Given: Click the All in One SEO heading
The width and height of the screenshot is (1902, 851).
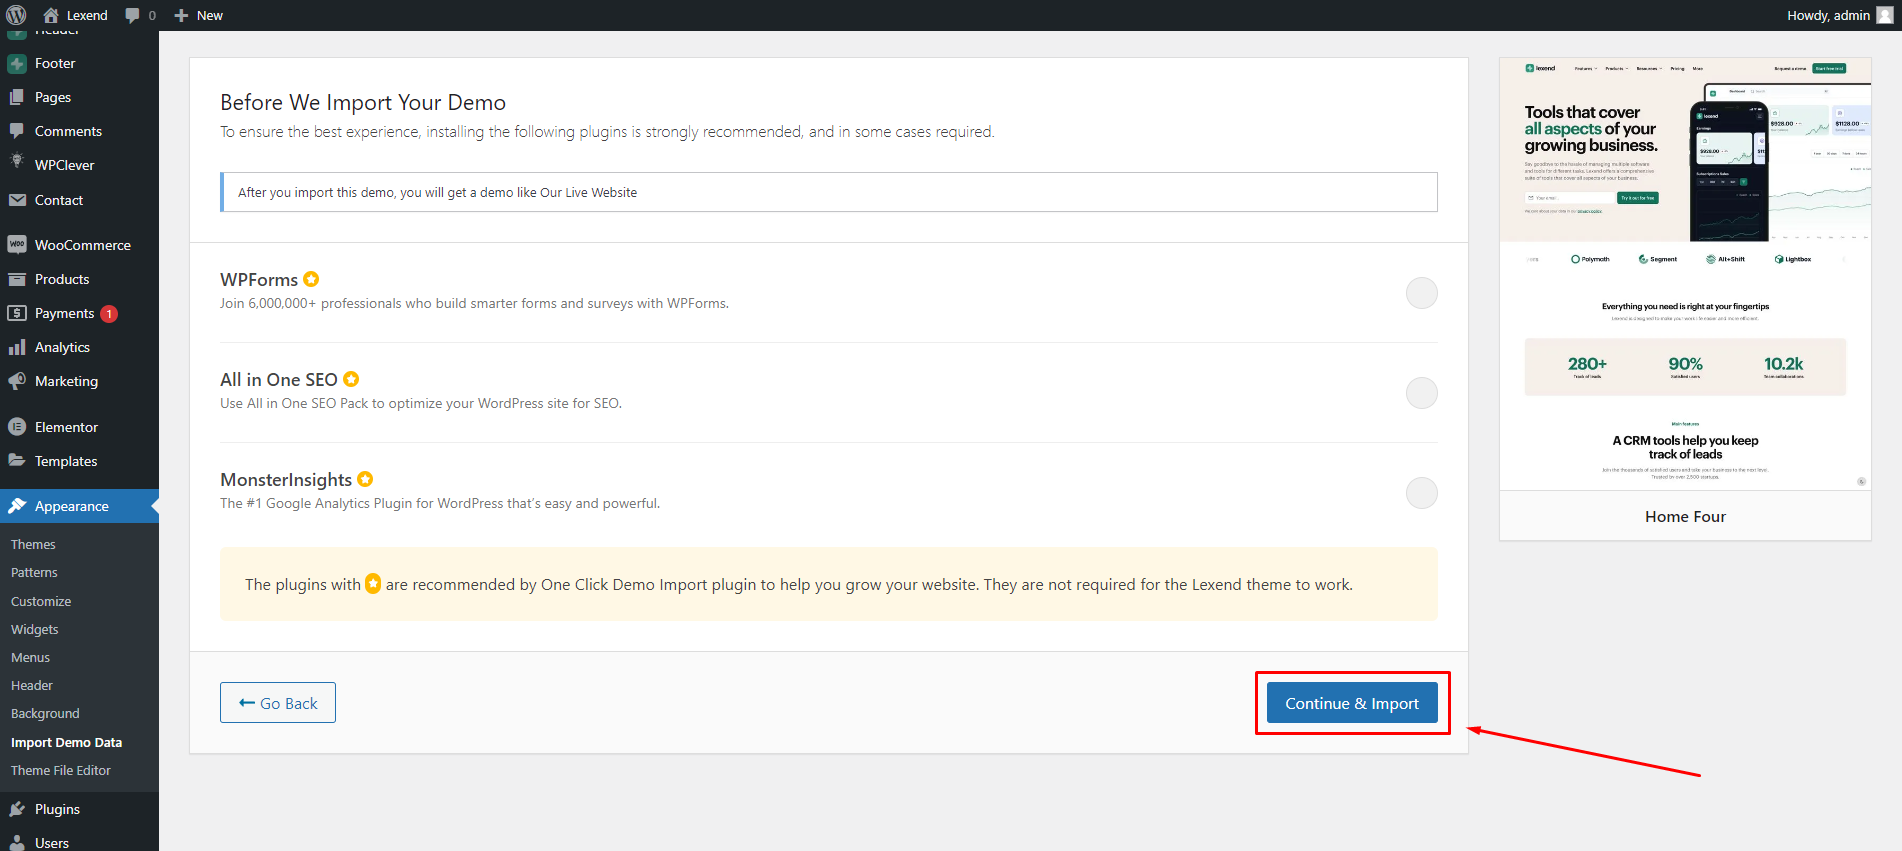Looking at the screenshot, I should 279,380.
